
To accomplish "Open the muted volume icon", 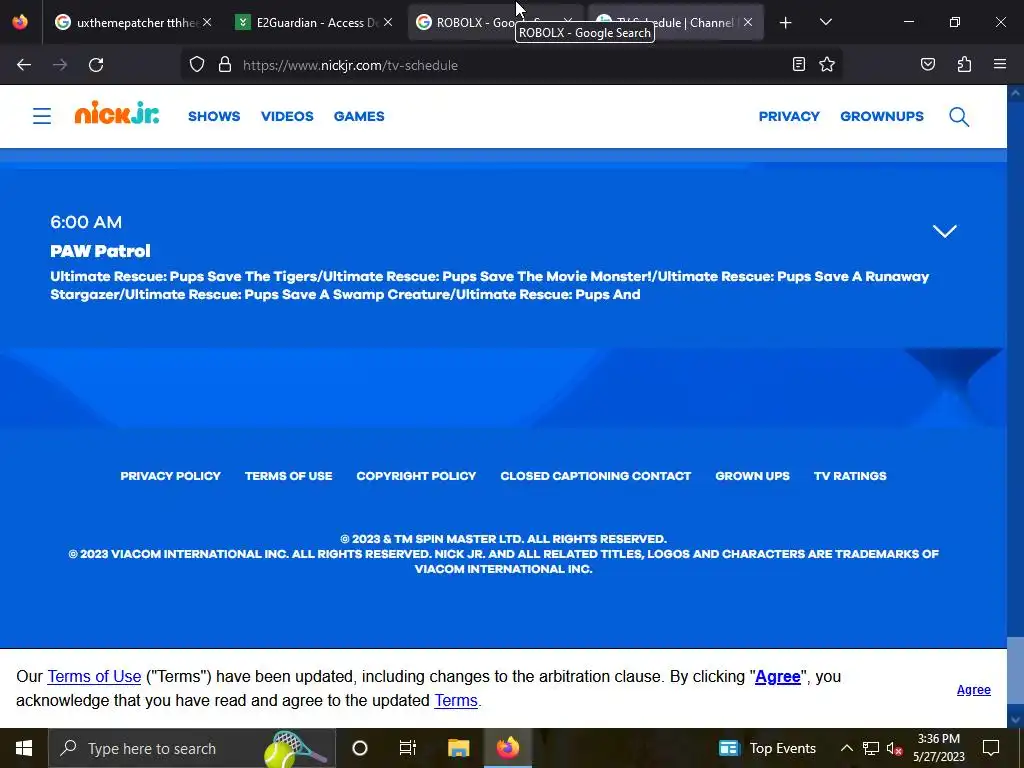I will click(895, 748).
